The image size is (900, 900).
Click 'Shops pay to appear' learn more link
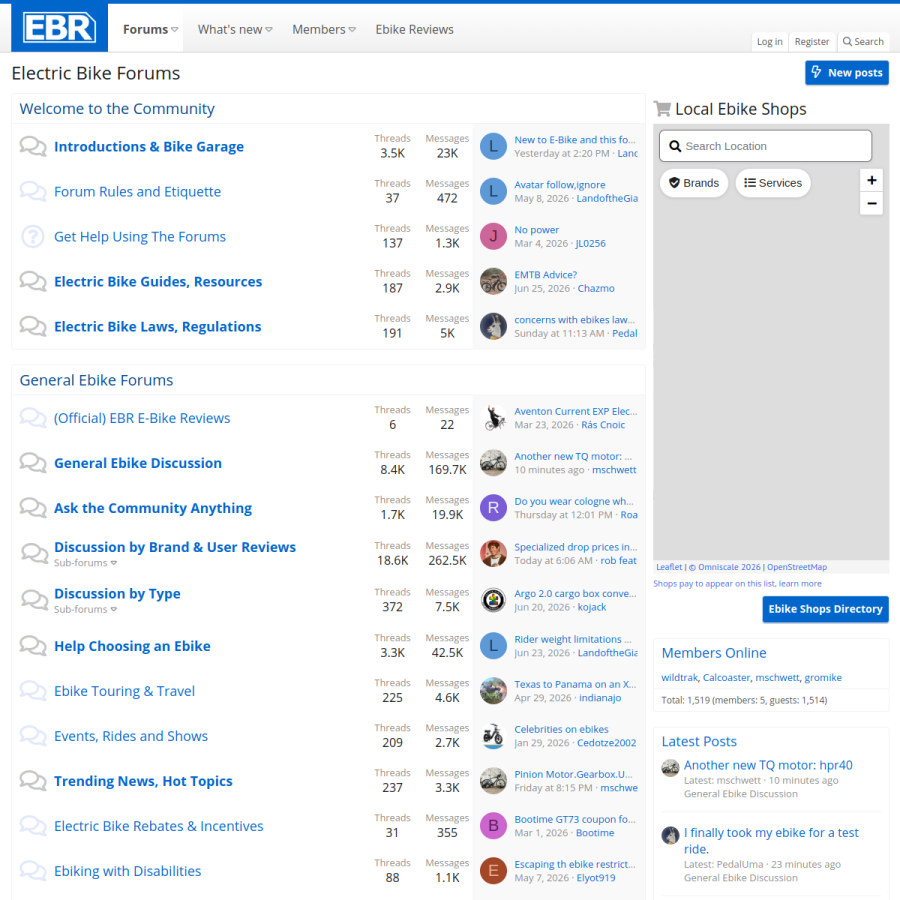click(x=737, y=584)
